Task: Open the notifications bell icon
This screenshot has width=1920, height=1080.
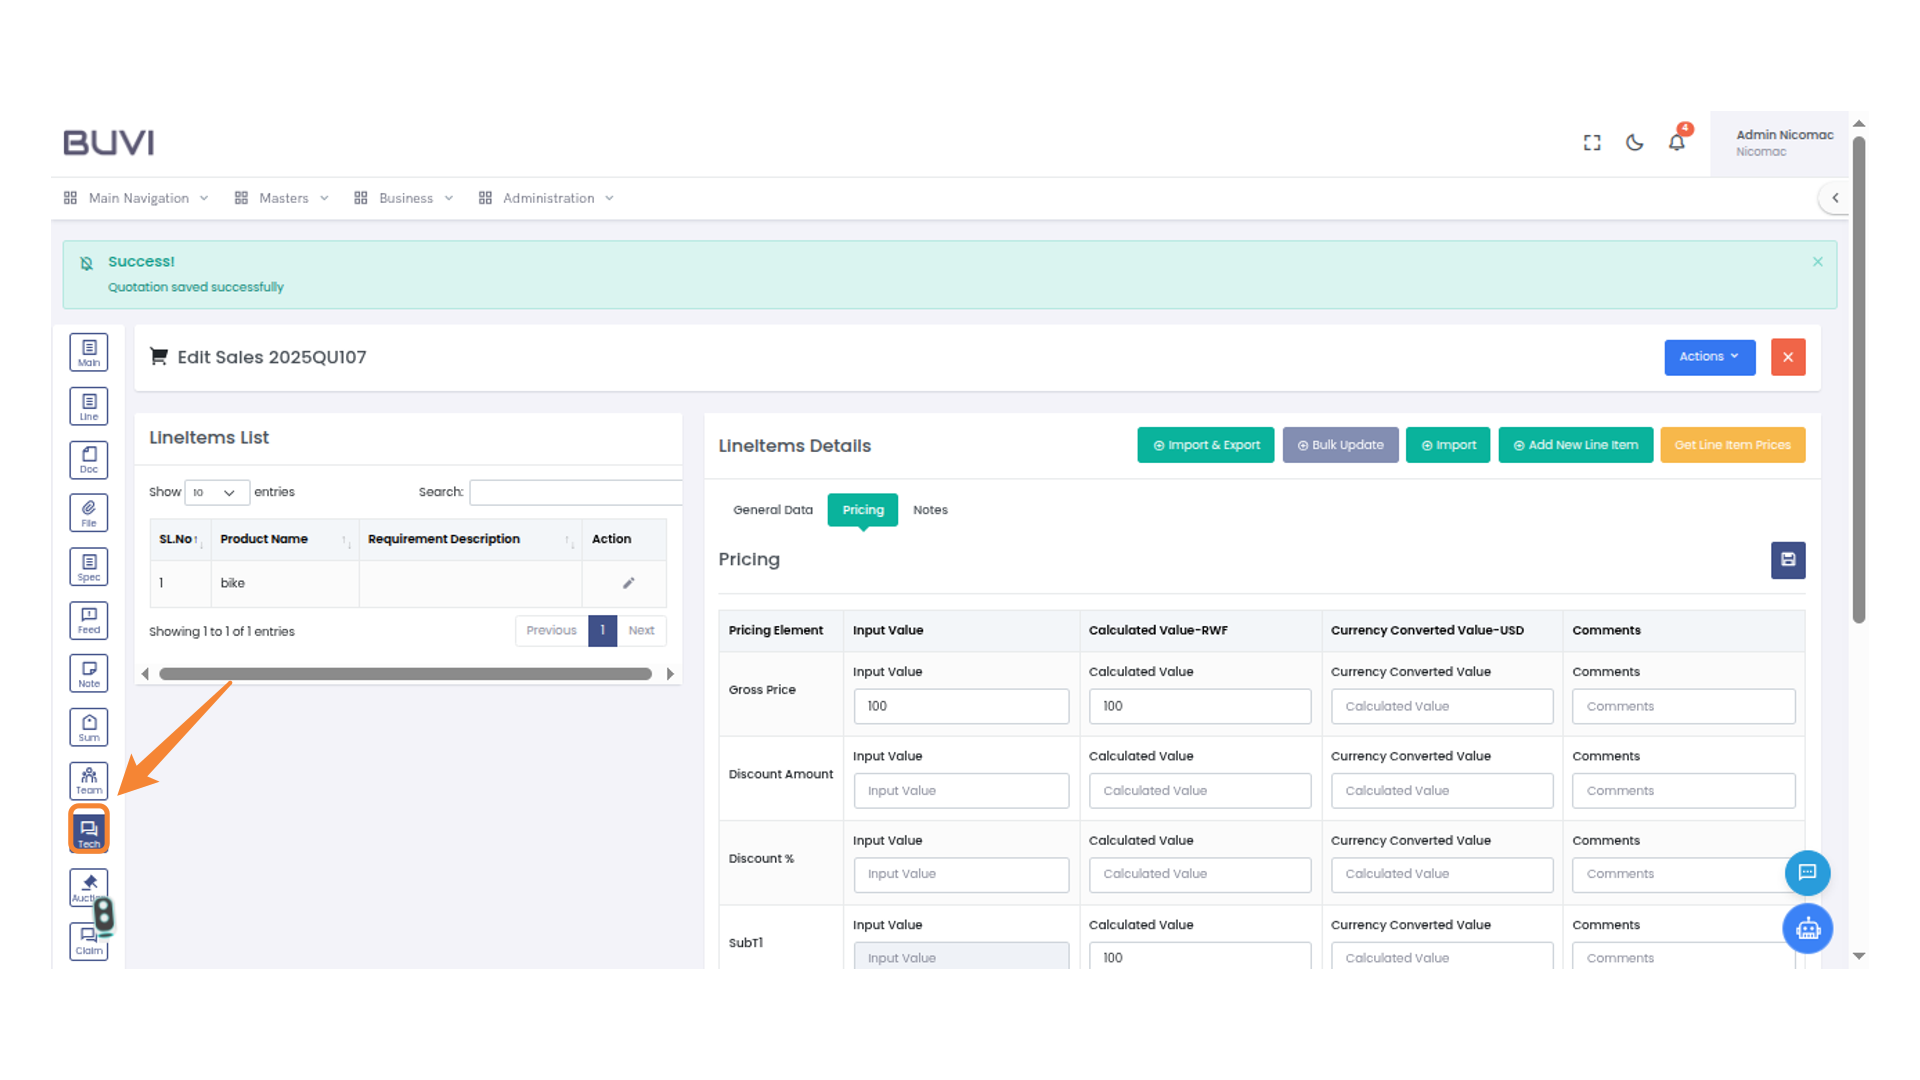Action: [x=1677, y=142]
